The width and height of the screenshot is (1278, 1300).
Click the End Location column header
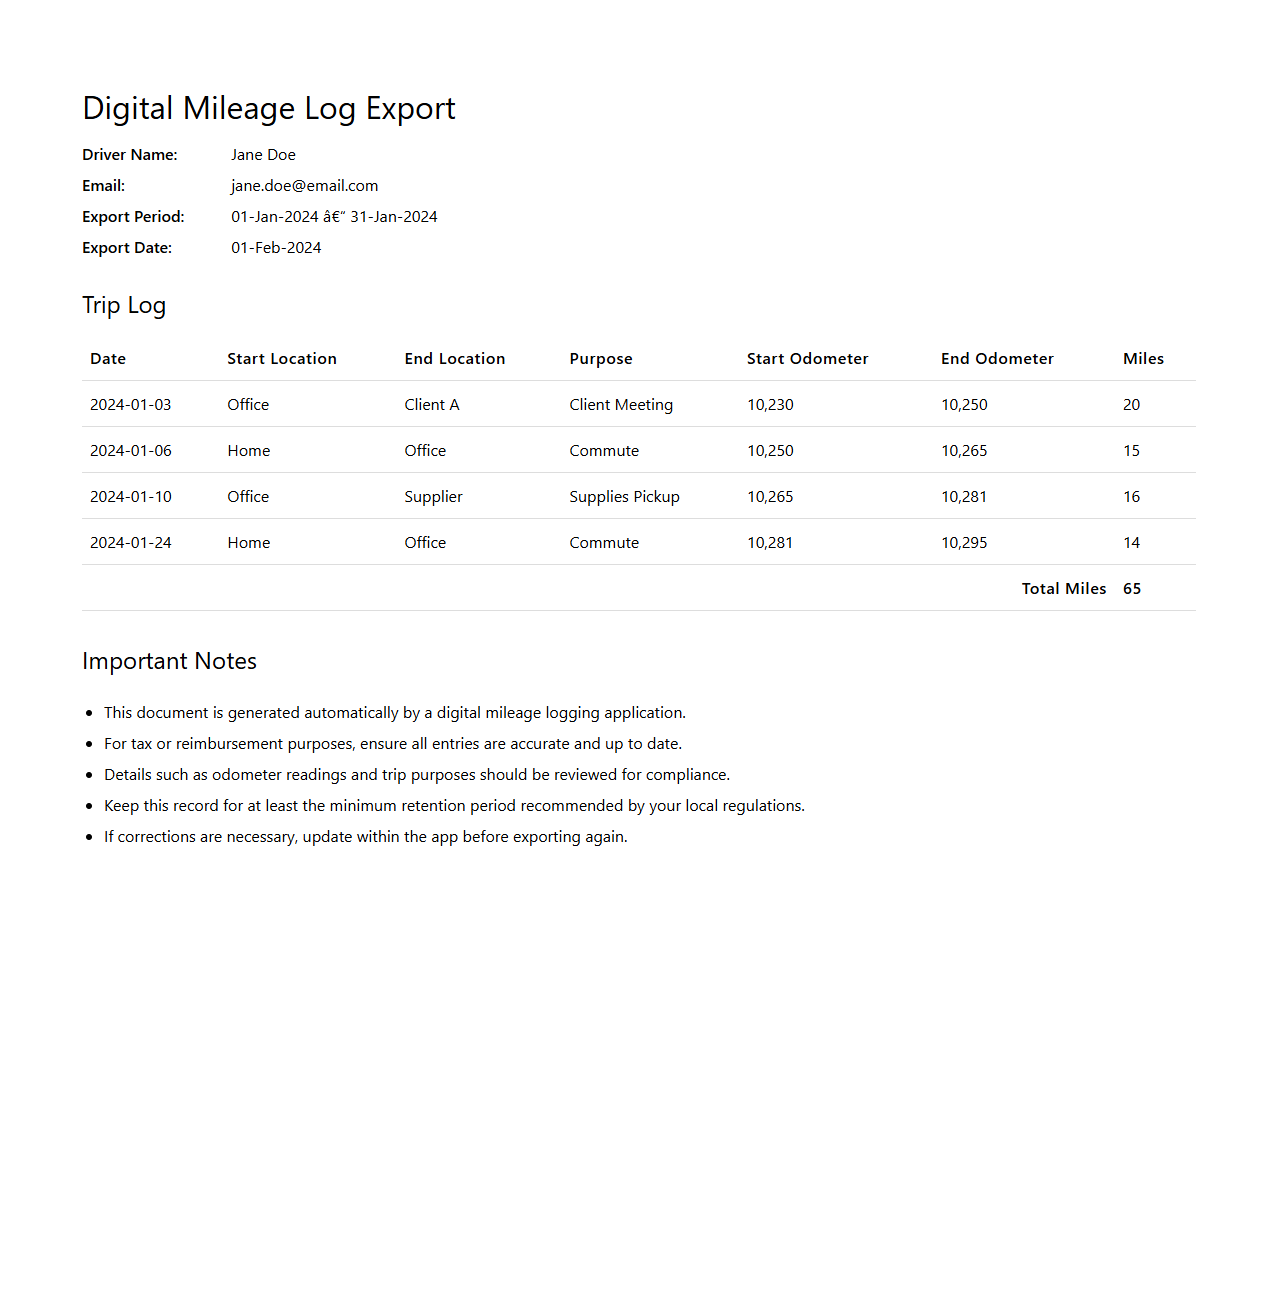click(x=454, y=359)
